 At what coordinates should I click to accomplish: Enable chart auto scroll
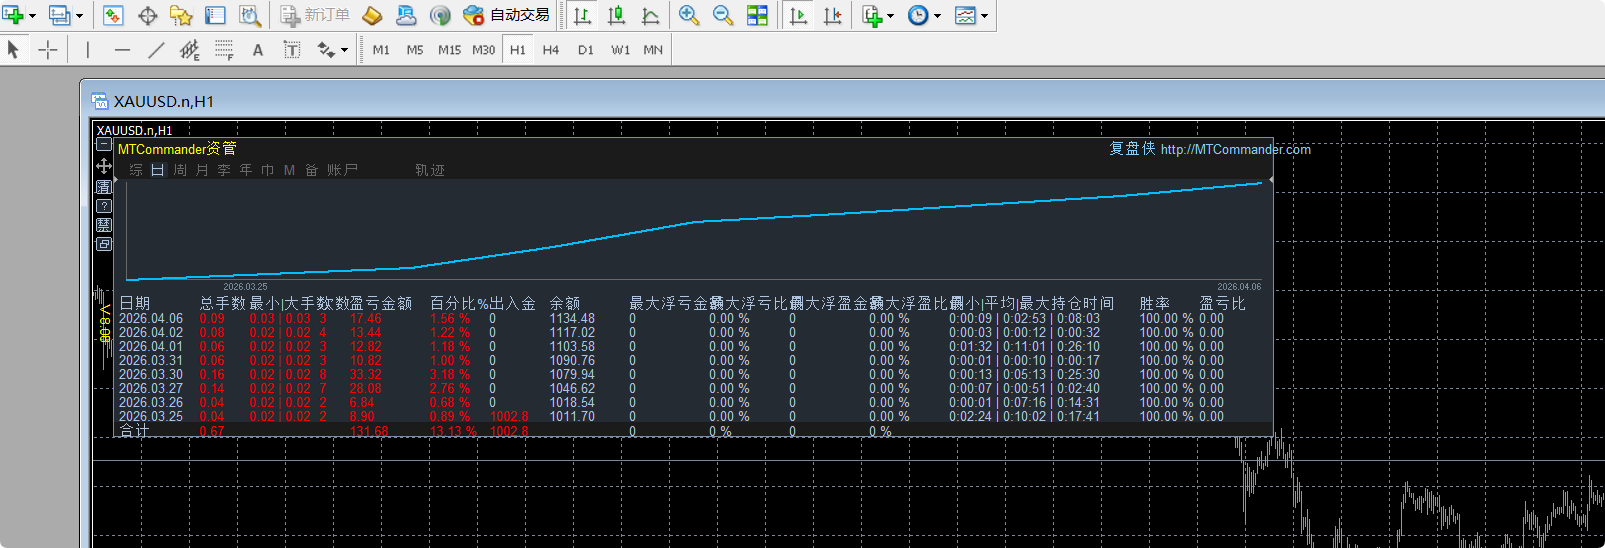pyautogui.click(x=798, y=15)
